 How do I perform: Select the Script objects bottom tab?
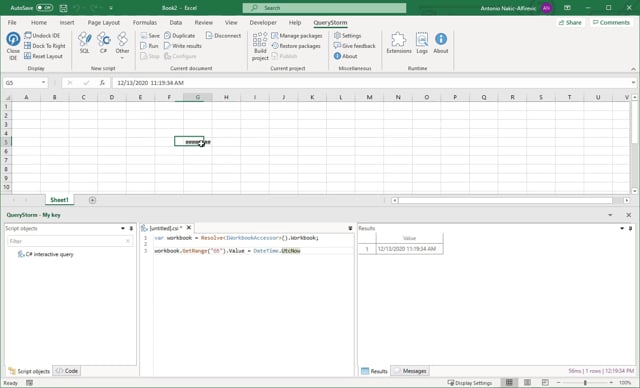[x=29, y=371]
